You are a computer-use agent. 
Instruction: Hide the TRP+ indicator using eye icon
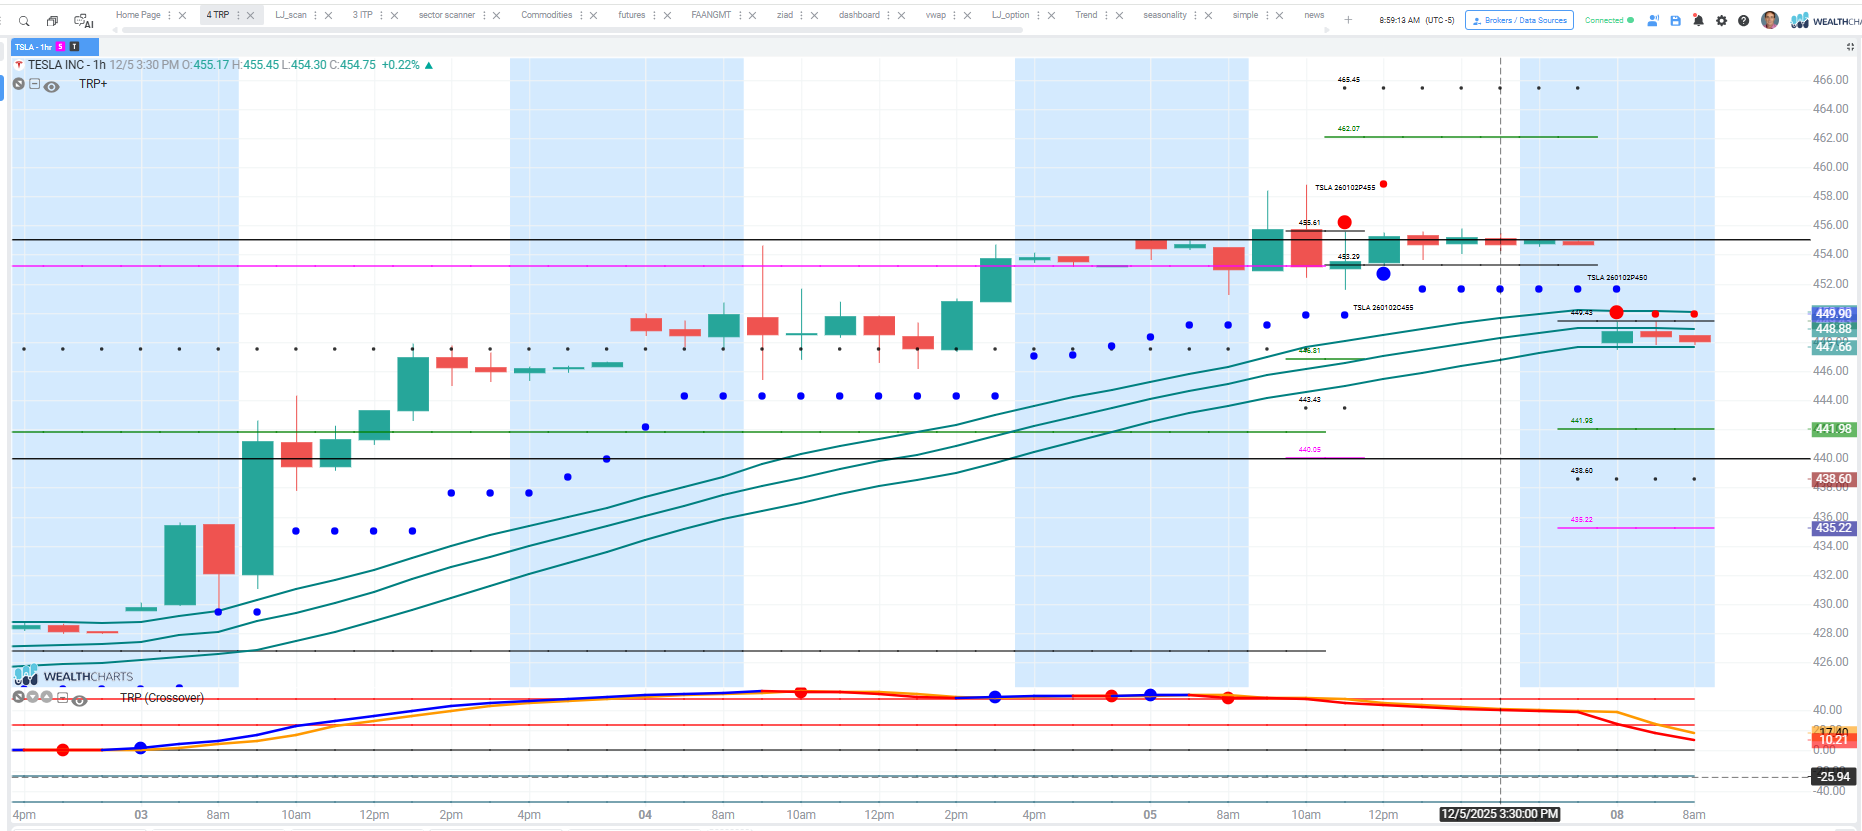[52, 86]
